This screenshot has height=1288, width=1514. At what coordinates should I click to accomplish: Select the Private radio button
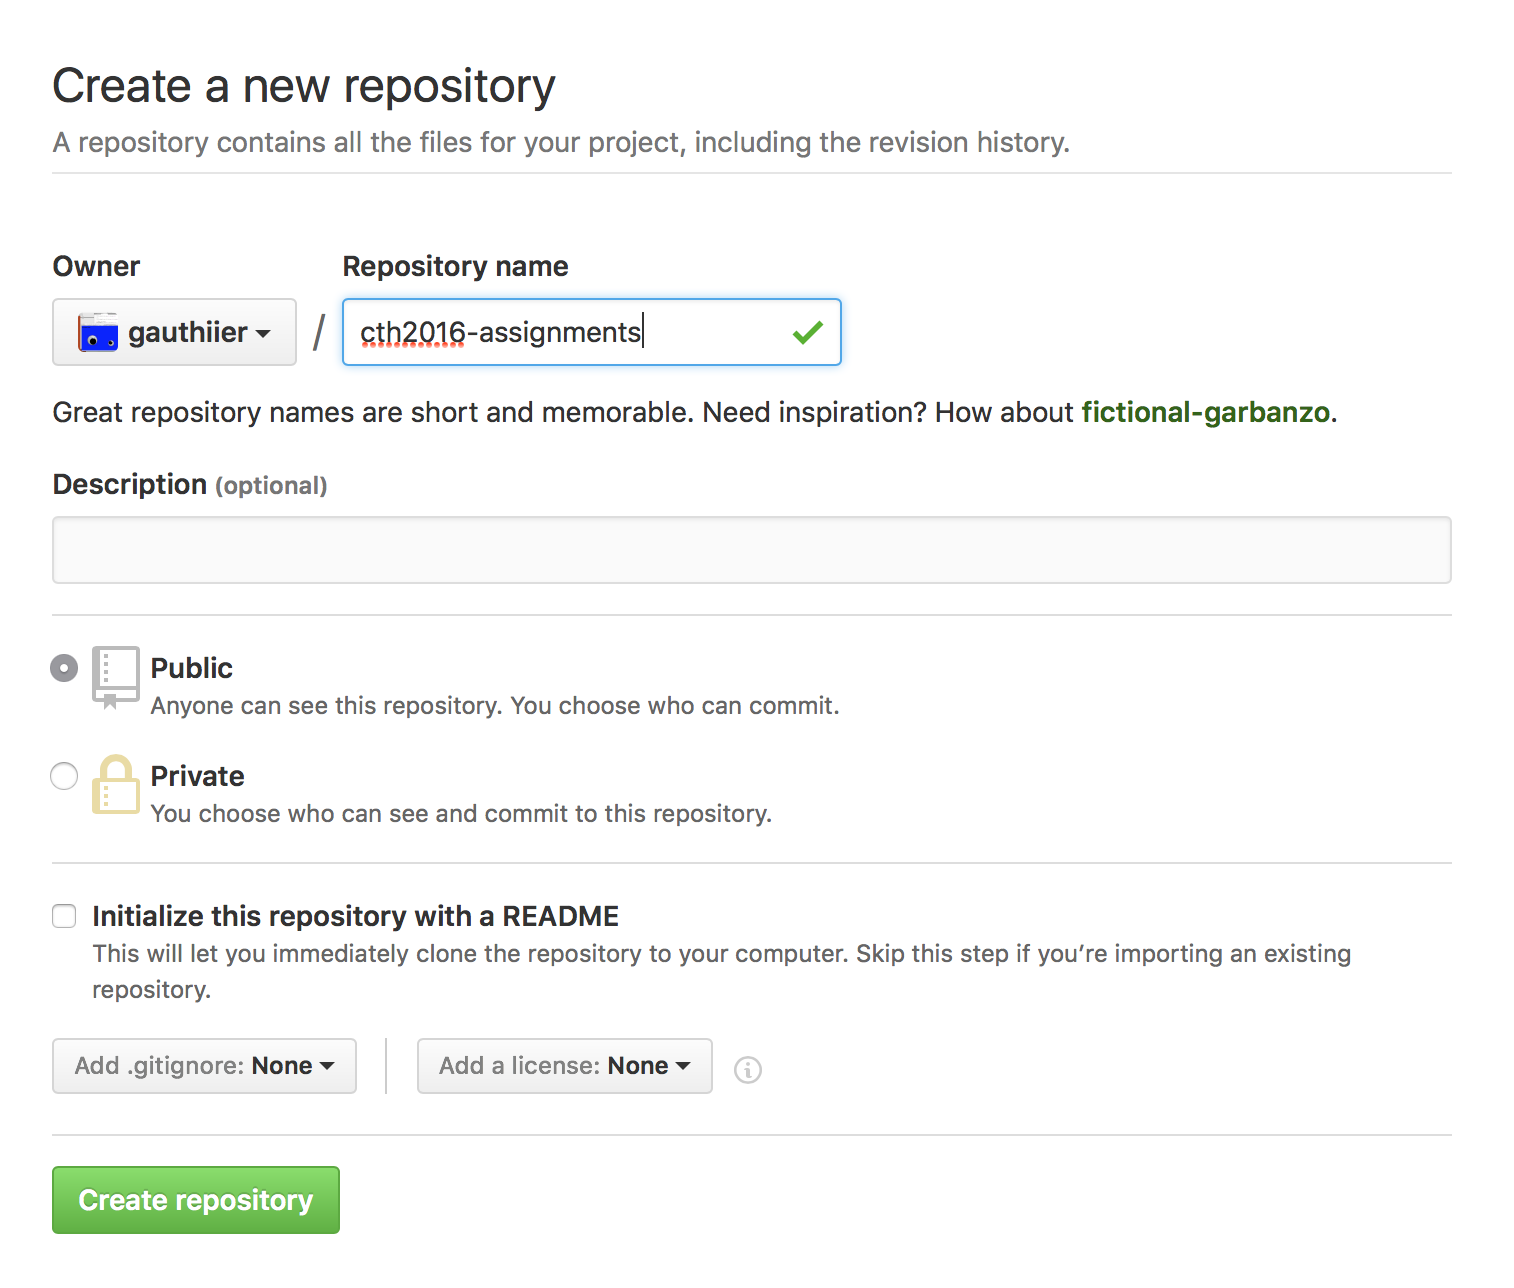click(64, 776)
